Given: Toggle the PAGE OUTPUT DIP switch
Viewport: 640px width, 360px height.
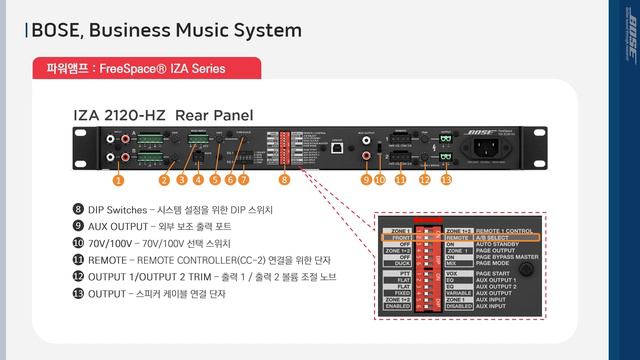Looking at the screenshot, I should click(x=427, y=251).
